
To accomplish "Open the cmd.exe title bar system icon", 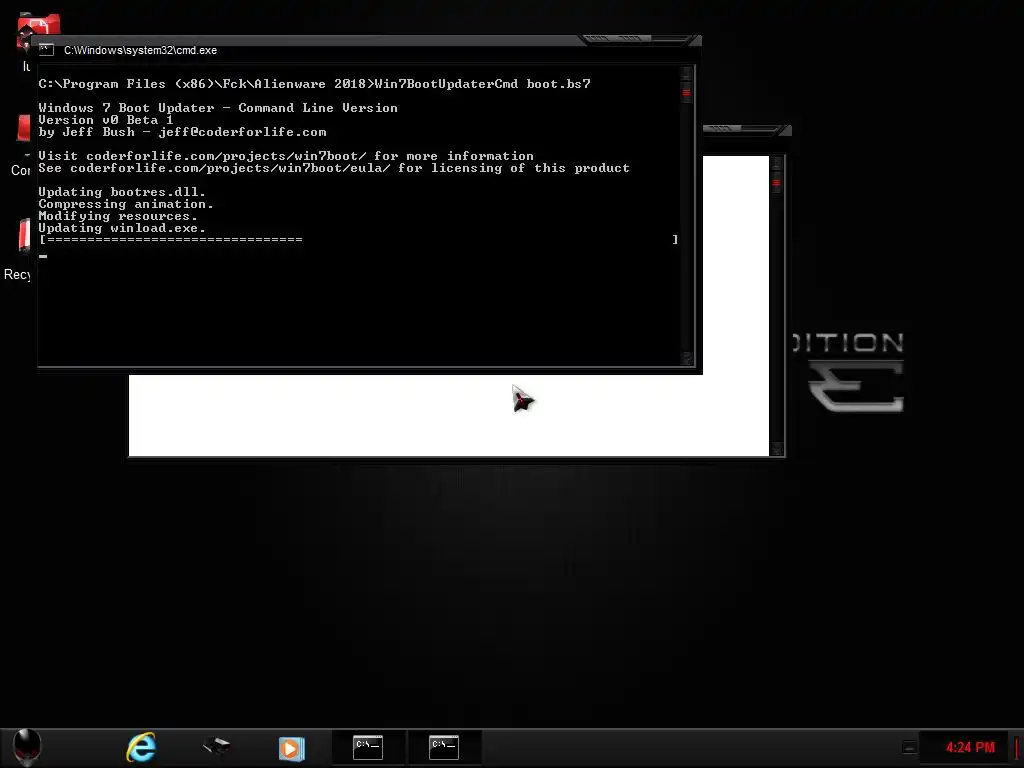I will (x=46, y=50).
